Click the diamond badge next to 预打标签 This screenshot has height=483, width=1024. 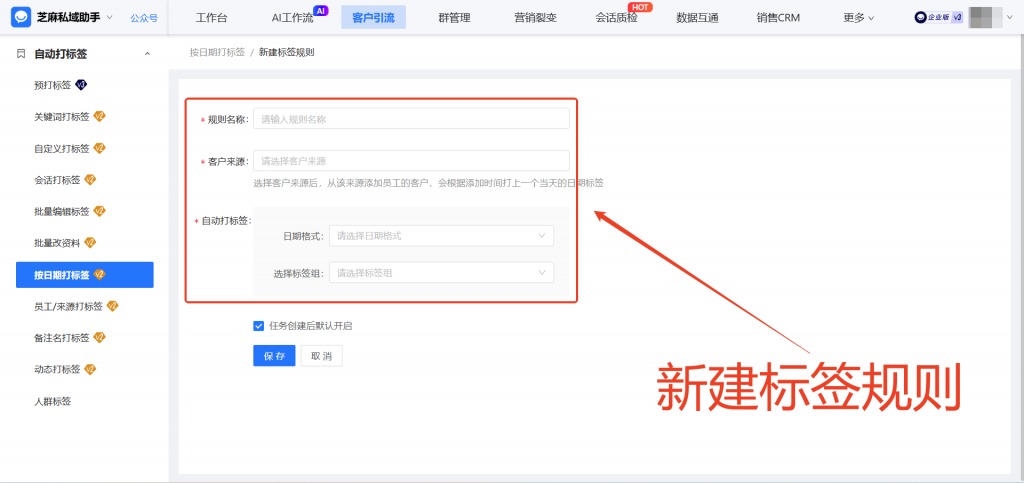(x=82, y=85)
